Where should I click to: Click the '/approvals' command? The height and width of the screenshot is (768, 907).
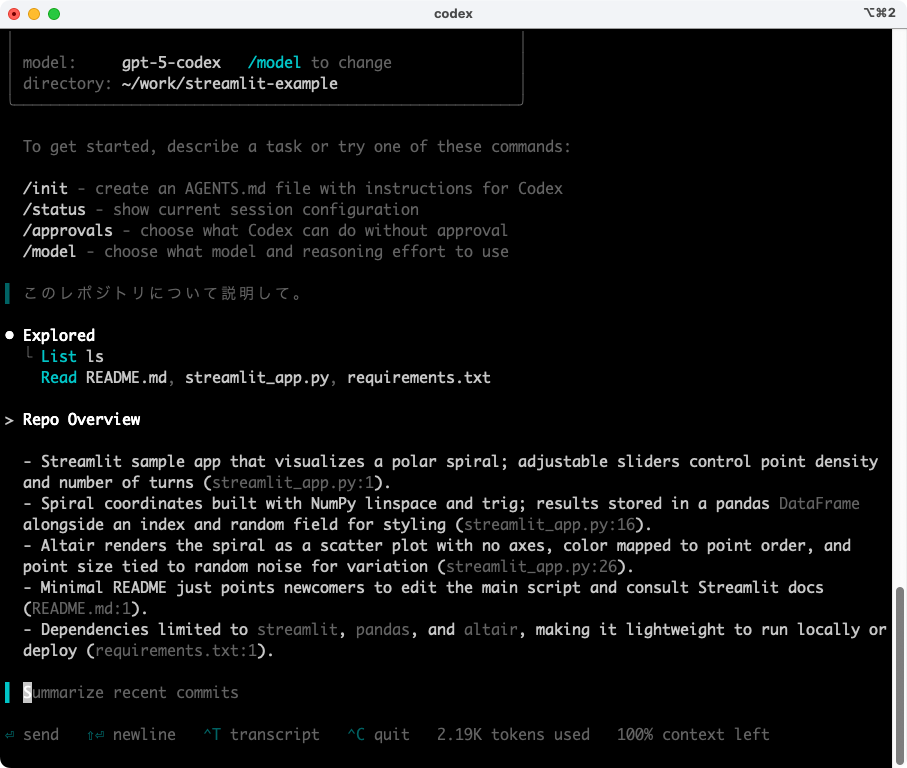coord(68,230)
